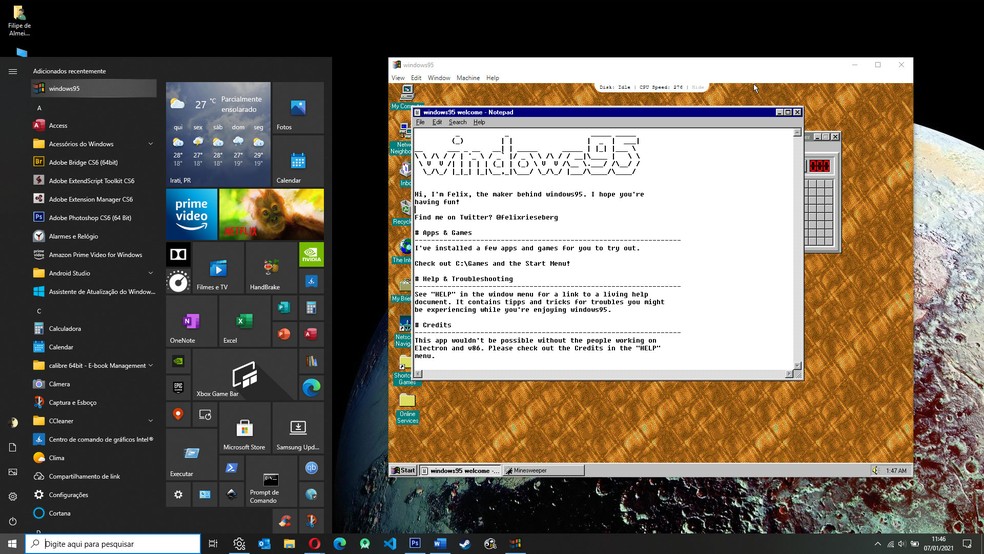This screenshot has height=554, width=984.
Task: Expand the Start menu hamburger navigation
Action: pos(13,71)
